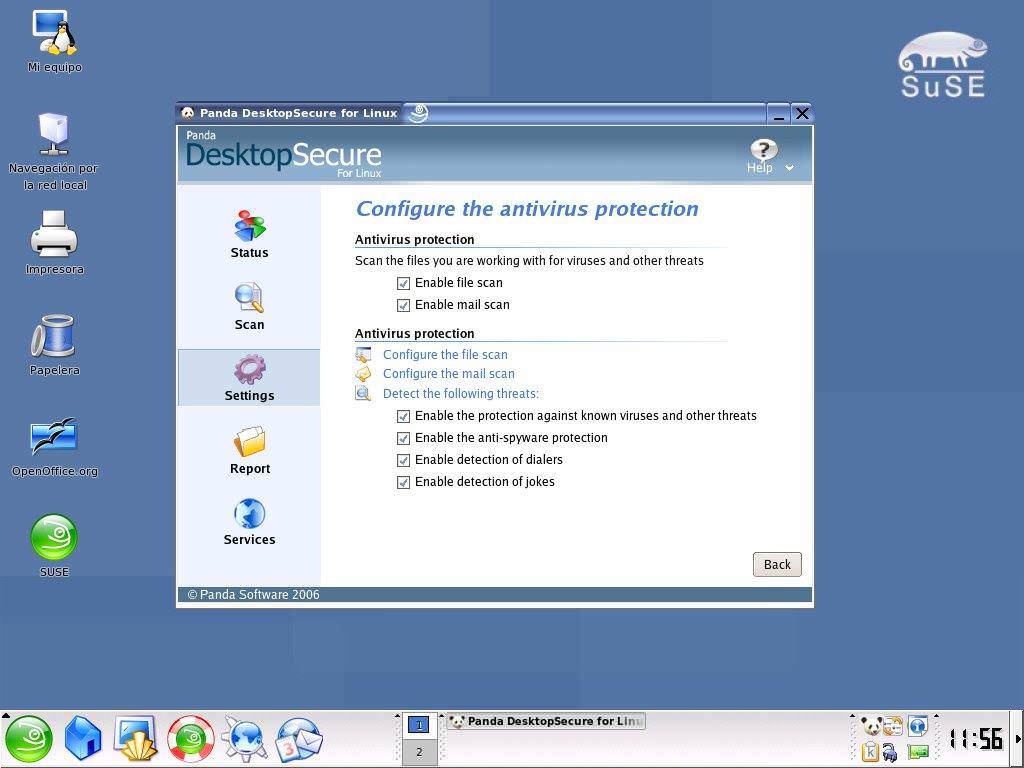The width and height of the screenshot is (1024, 768).
Task: Uncheck Enable detection of jokes
Action: [403, 482]
